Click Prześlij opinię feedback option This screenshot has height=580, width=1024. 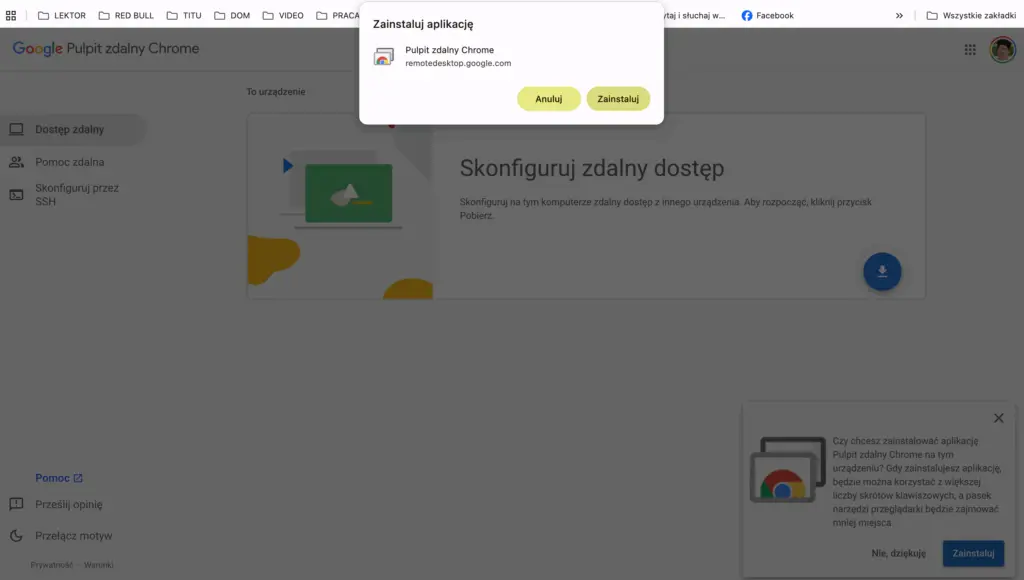point(68,505)
